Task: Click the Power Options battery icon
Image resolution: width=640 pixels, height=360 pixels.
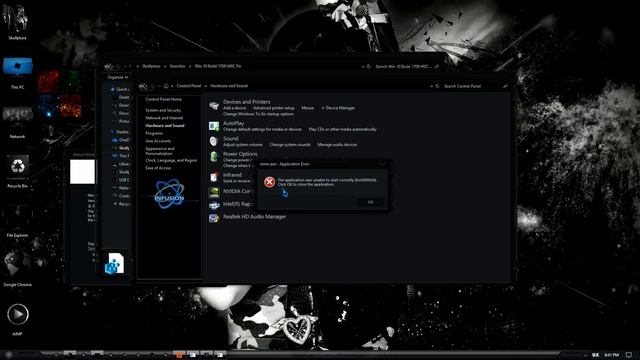Action: 214,156
